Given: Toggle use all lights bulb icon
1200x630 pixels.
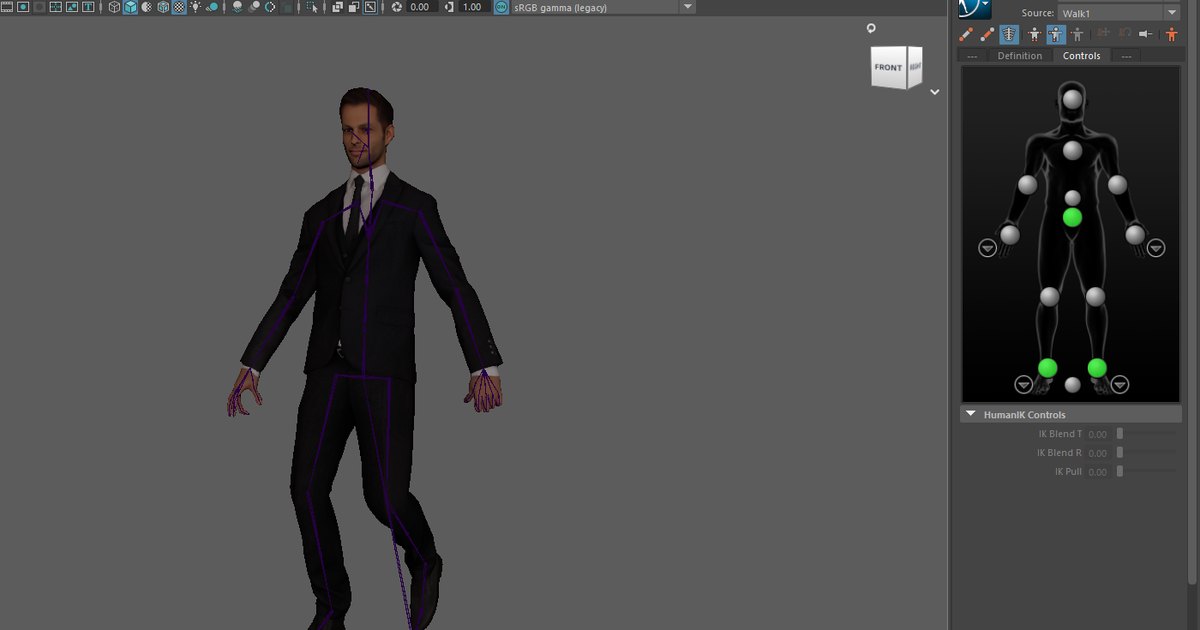Looking at the screenshot, I should tap(195, 7).
